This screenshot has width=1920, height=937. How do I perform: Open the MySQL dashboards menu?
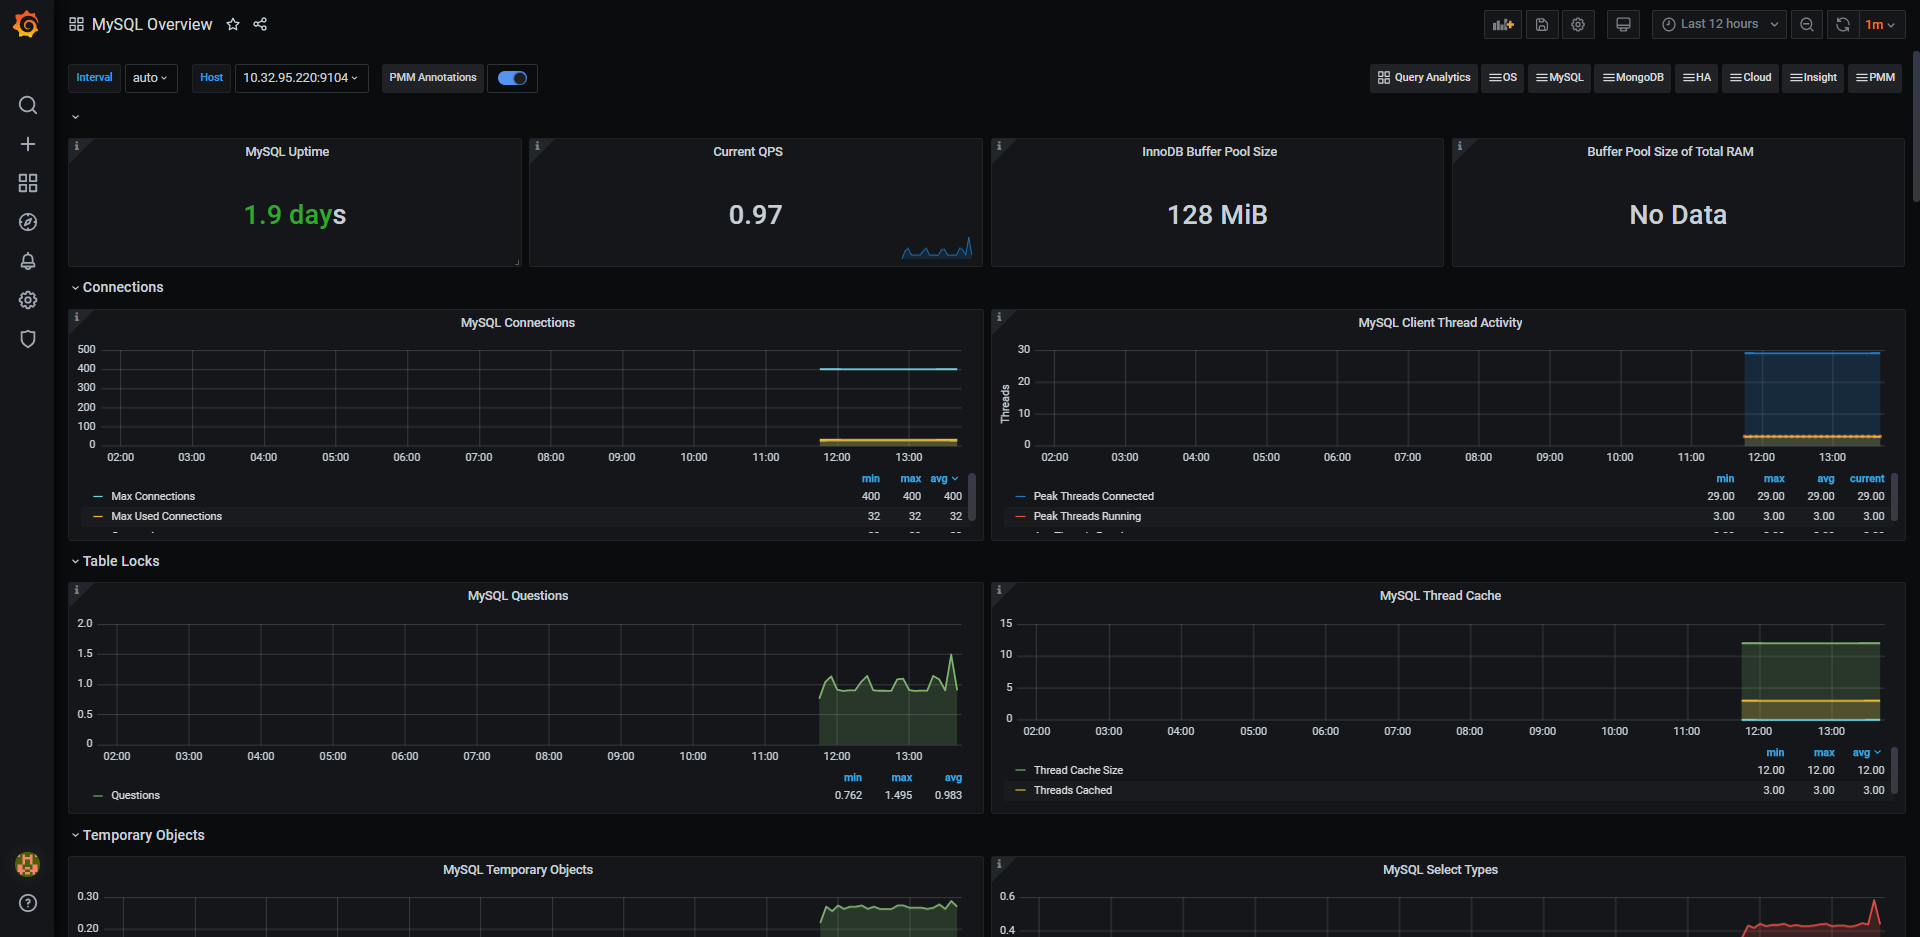click(1559, 78)
